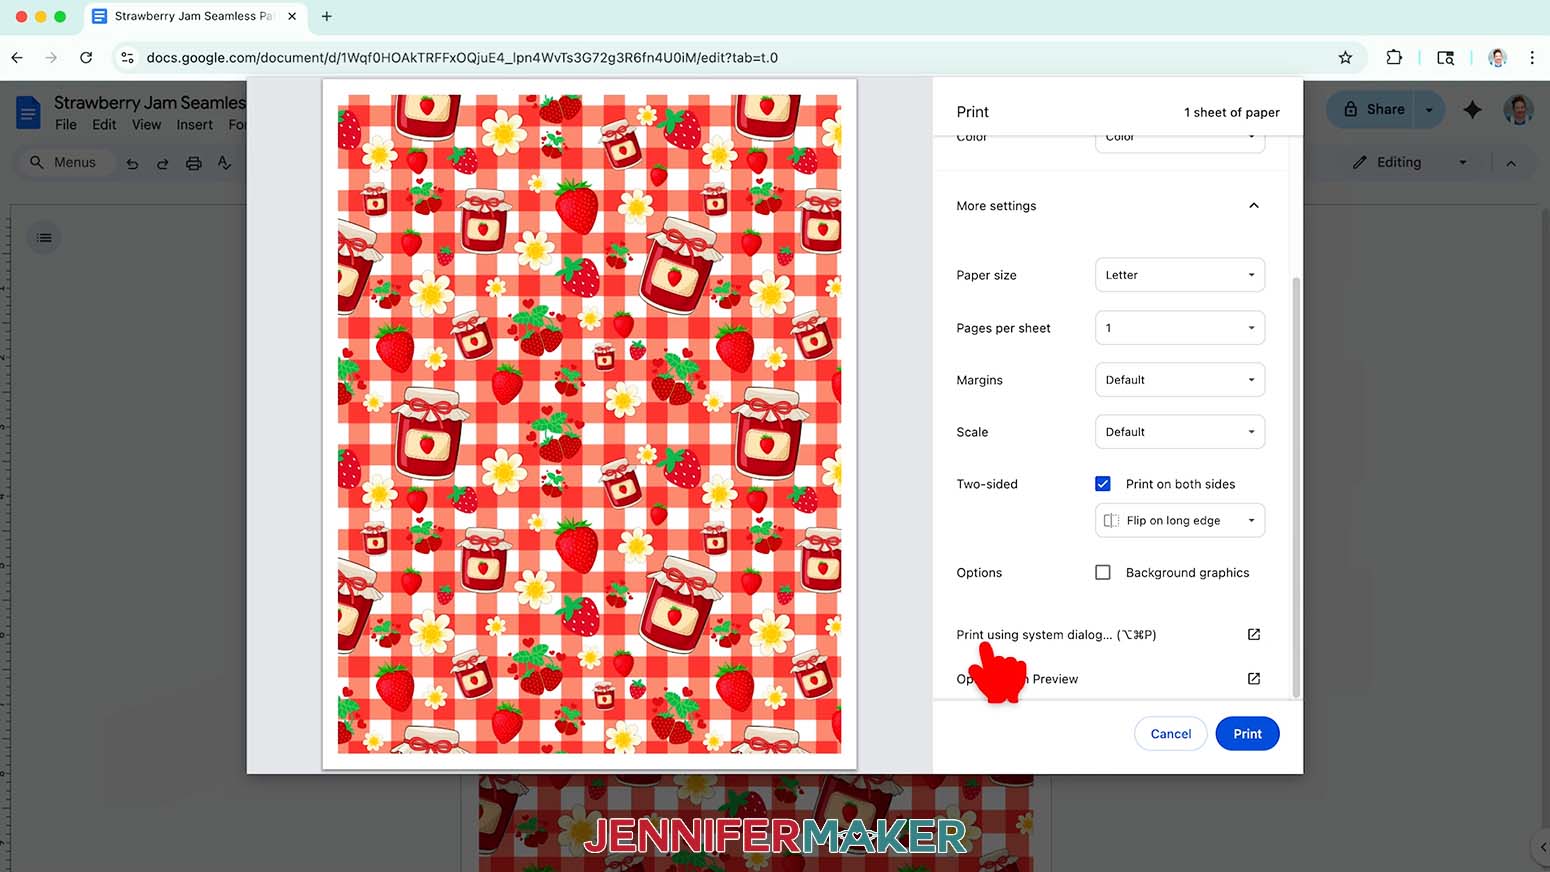Open the Margins dropdown
The width and height of the screenshot is (1550, 872).
tap(1180, 380)
